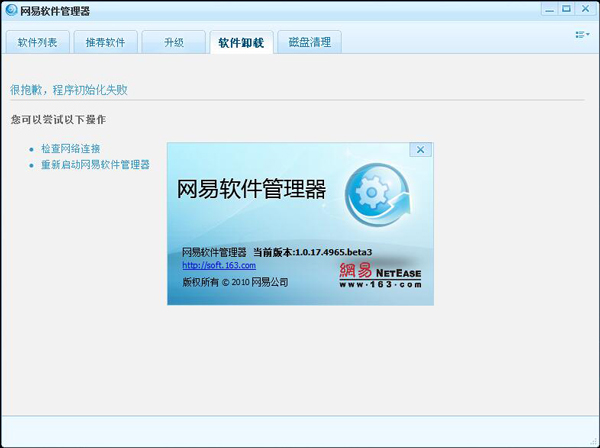Switch to the 软件列表 tab
The image size is (600, 448).
point(38,42)
